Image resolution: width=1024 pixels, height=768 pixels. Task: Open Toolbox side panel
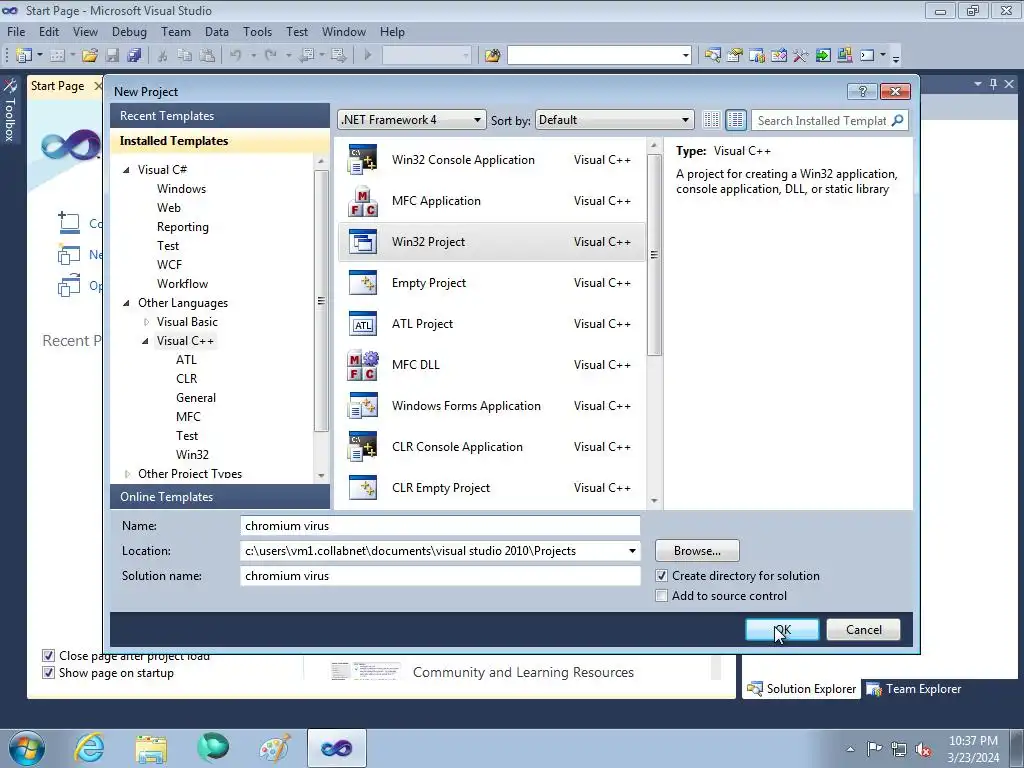click(10, 109)
